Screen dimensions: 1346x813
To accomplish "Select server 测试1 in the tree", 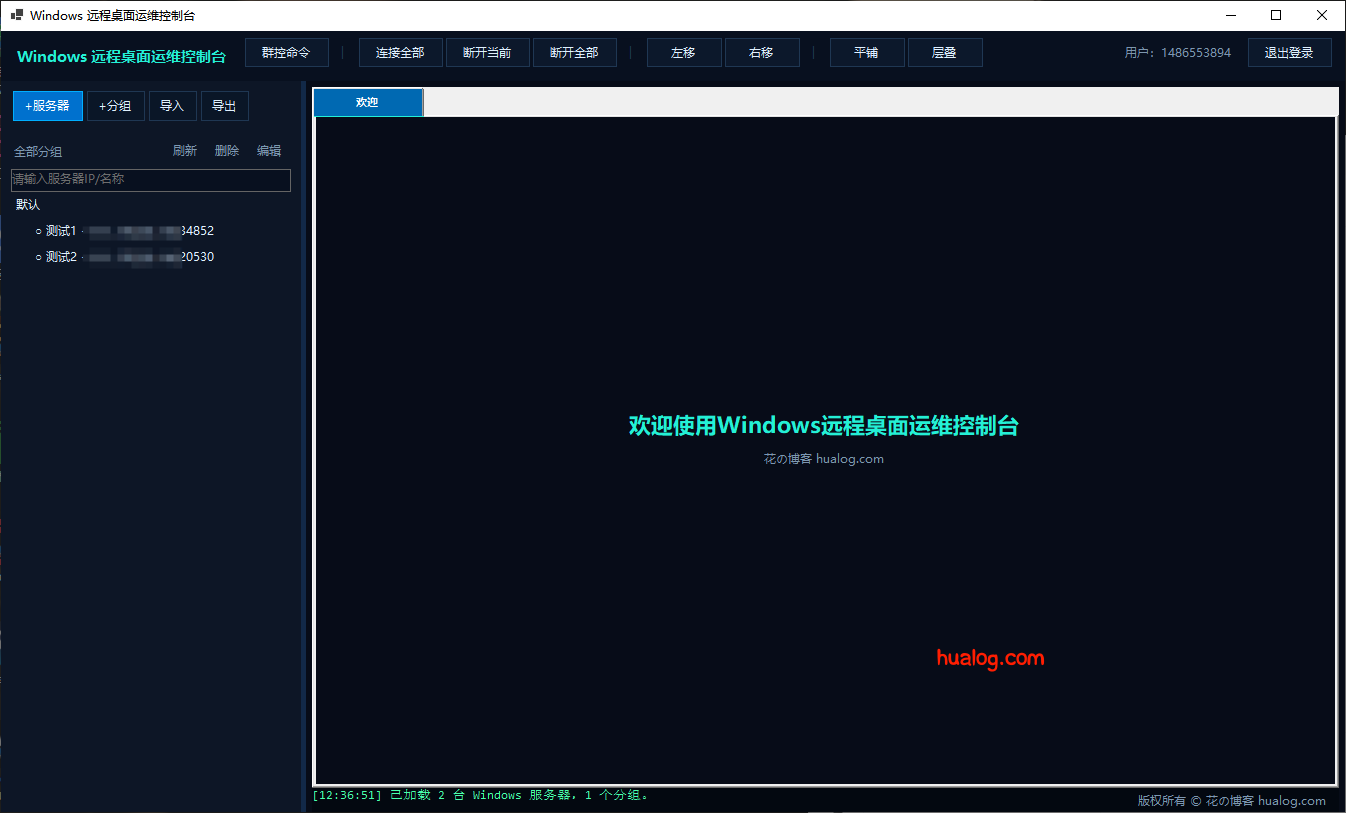I will coord(130,231).
